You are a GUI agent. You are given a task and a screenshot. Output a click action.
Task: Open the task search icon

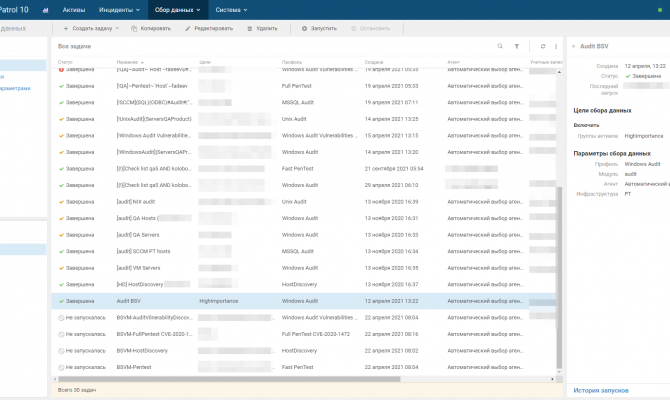[500, 46]
